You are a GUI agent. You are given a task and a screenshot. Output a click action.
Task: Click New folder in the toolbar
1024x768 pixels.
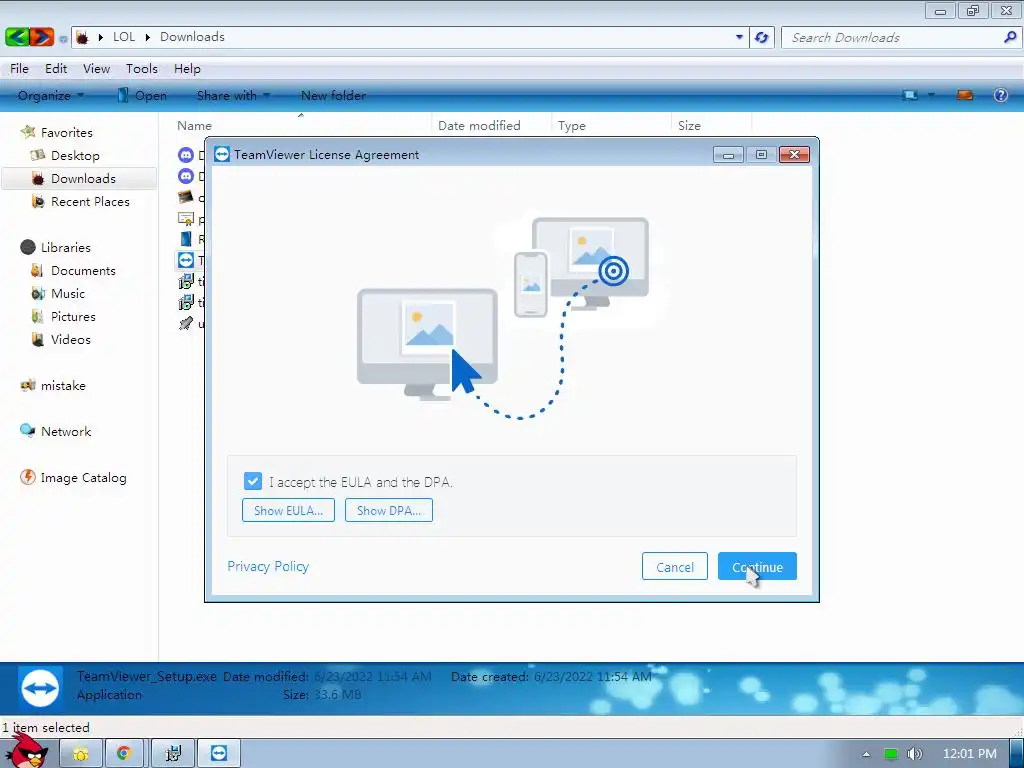pyautogui.click(x=333, y=95)
